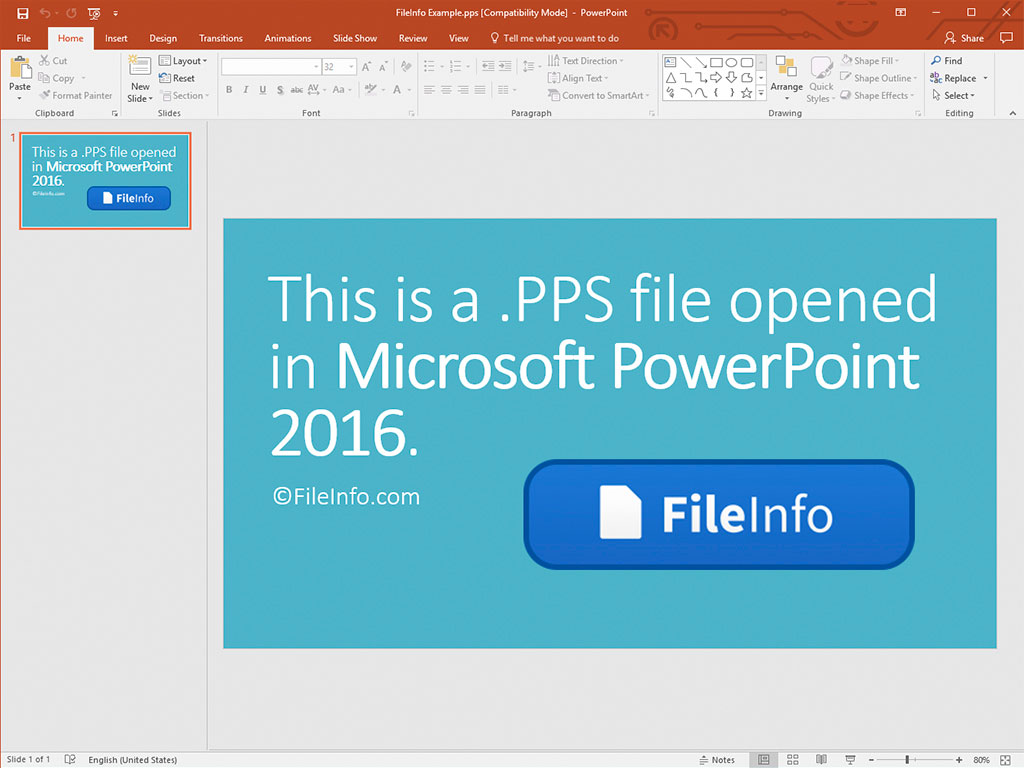Switch to the Insert tab
The image size is (1024, 768).
(116, 38)
